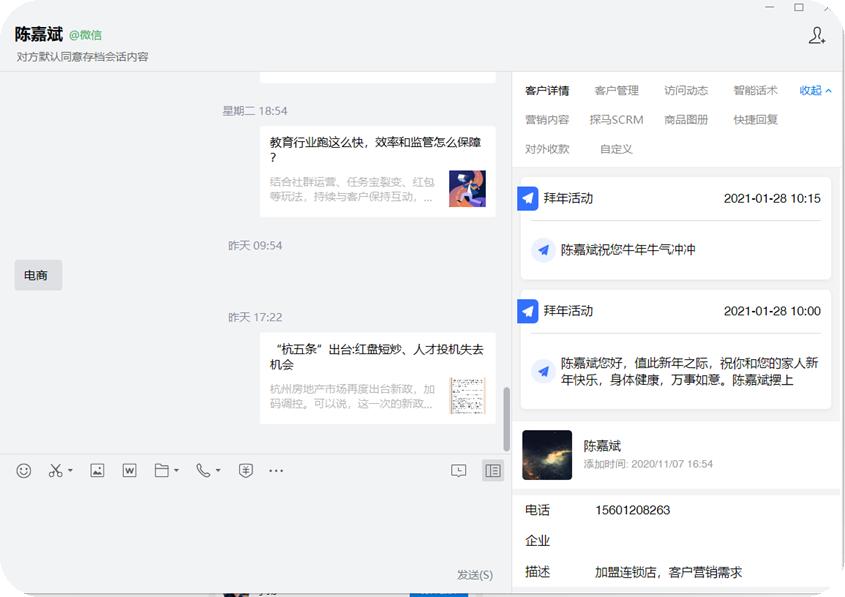Viewport: 845px width, 597px height.
Task: Click 陈嘉斌 contact name in header
Action: [x=39, y=34]
